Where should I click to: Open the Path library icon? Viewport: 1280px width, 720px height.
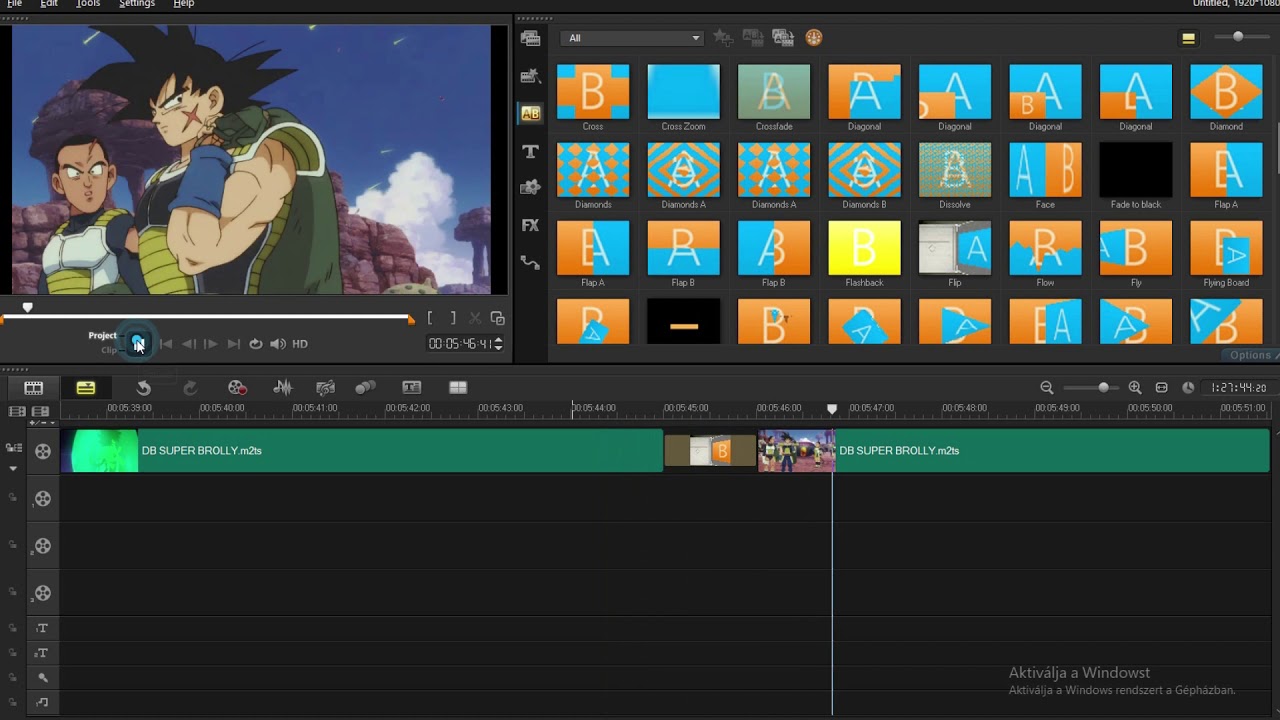coord(530,262)
